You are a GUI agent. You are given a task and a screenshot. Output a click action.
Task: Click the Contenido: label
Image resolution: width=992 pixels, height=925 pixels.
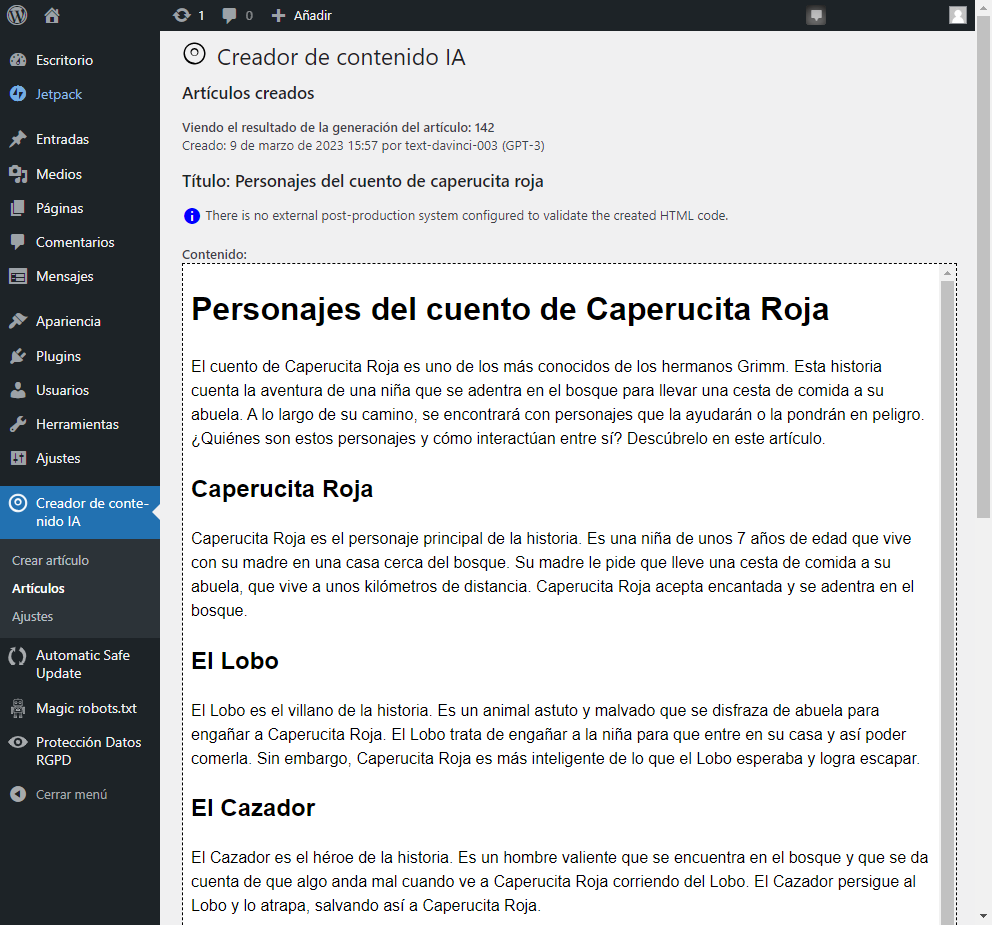(x=214, y=254)
